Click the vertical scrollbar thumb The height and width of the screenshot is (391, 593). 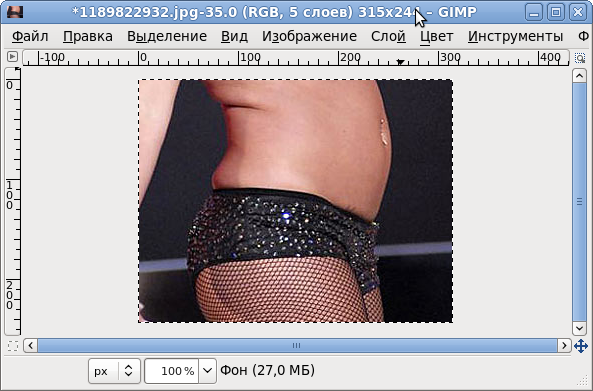click(579, 202)
